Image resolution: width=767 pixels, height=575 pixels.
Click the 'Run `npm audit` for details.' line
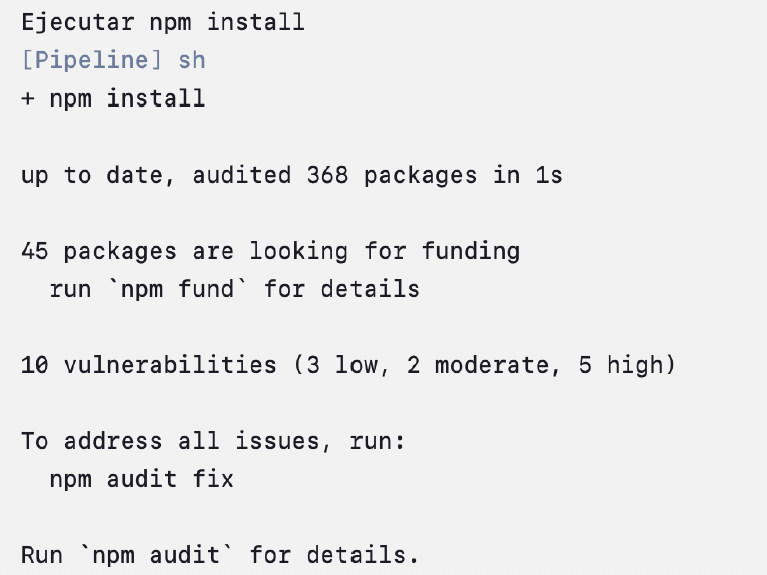[220, 555]
